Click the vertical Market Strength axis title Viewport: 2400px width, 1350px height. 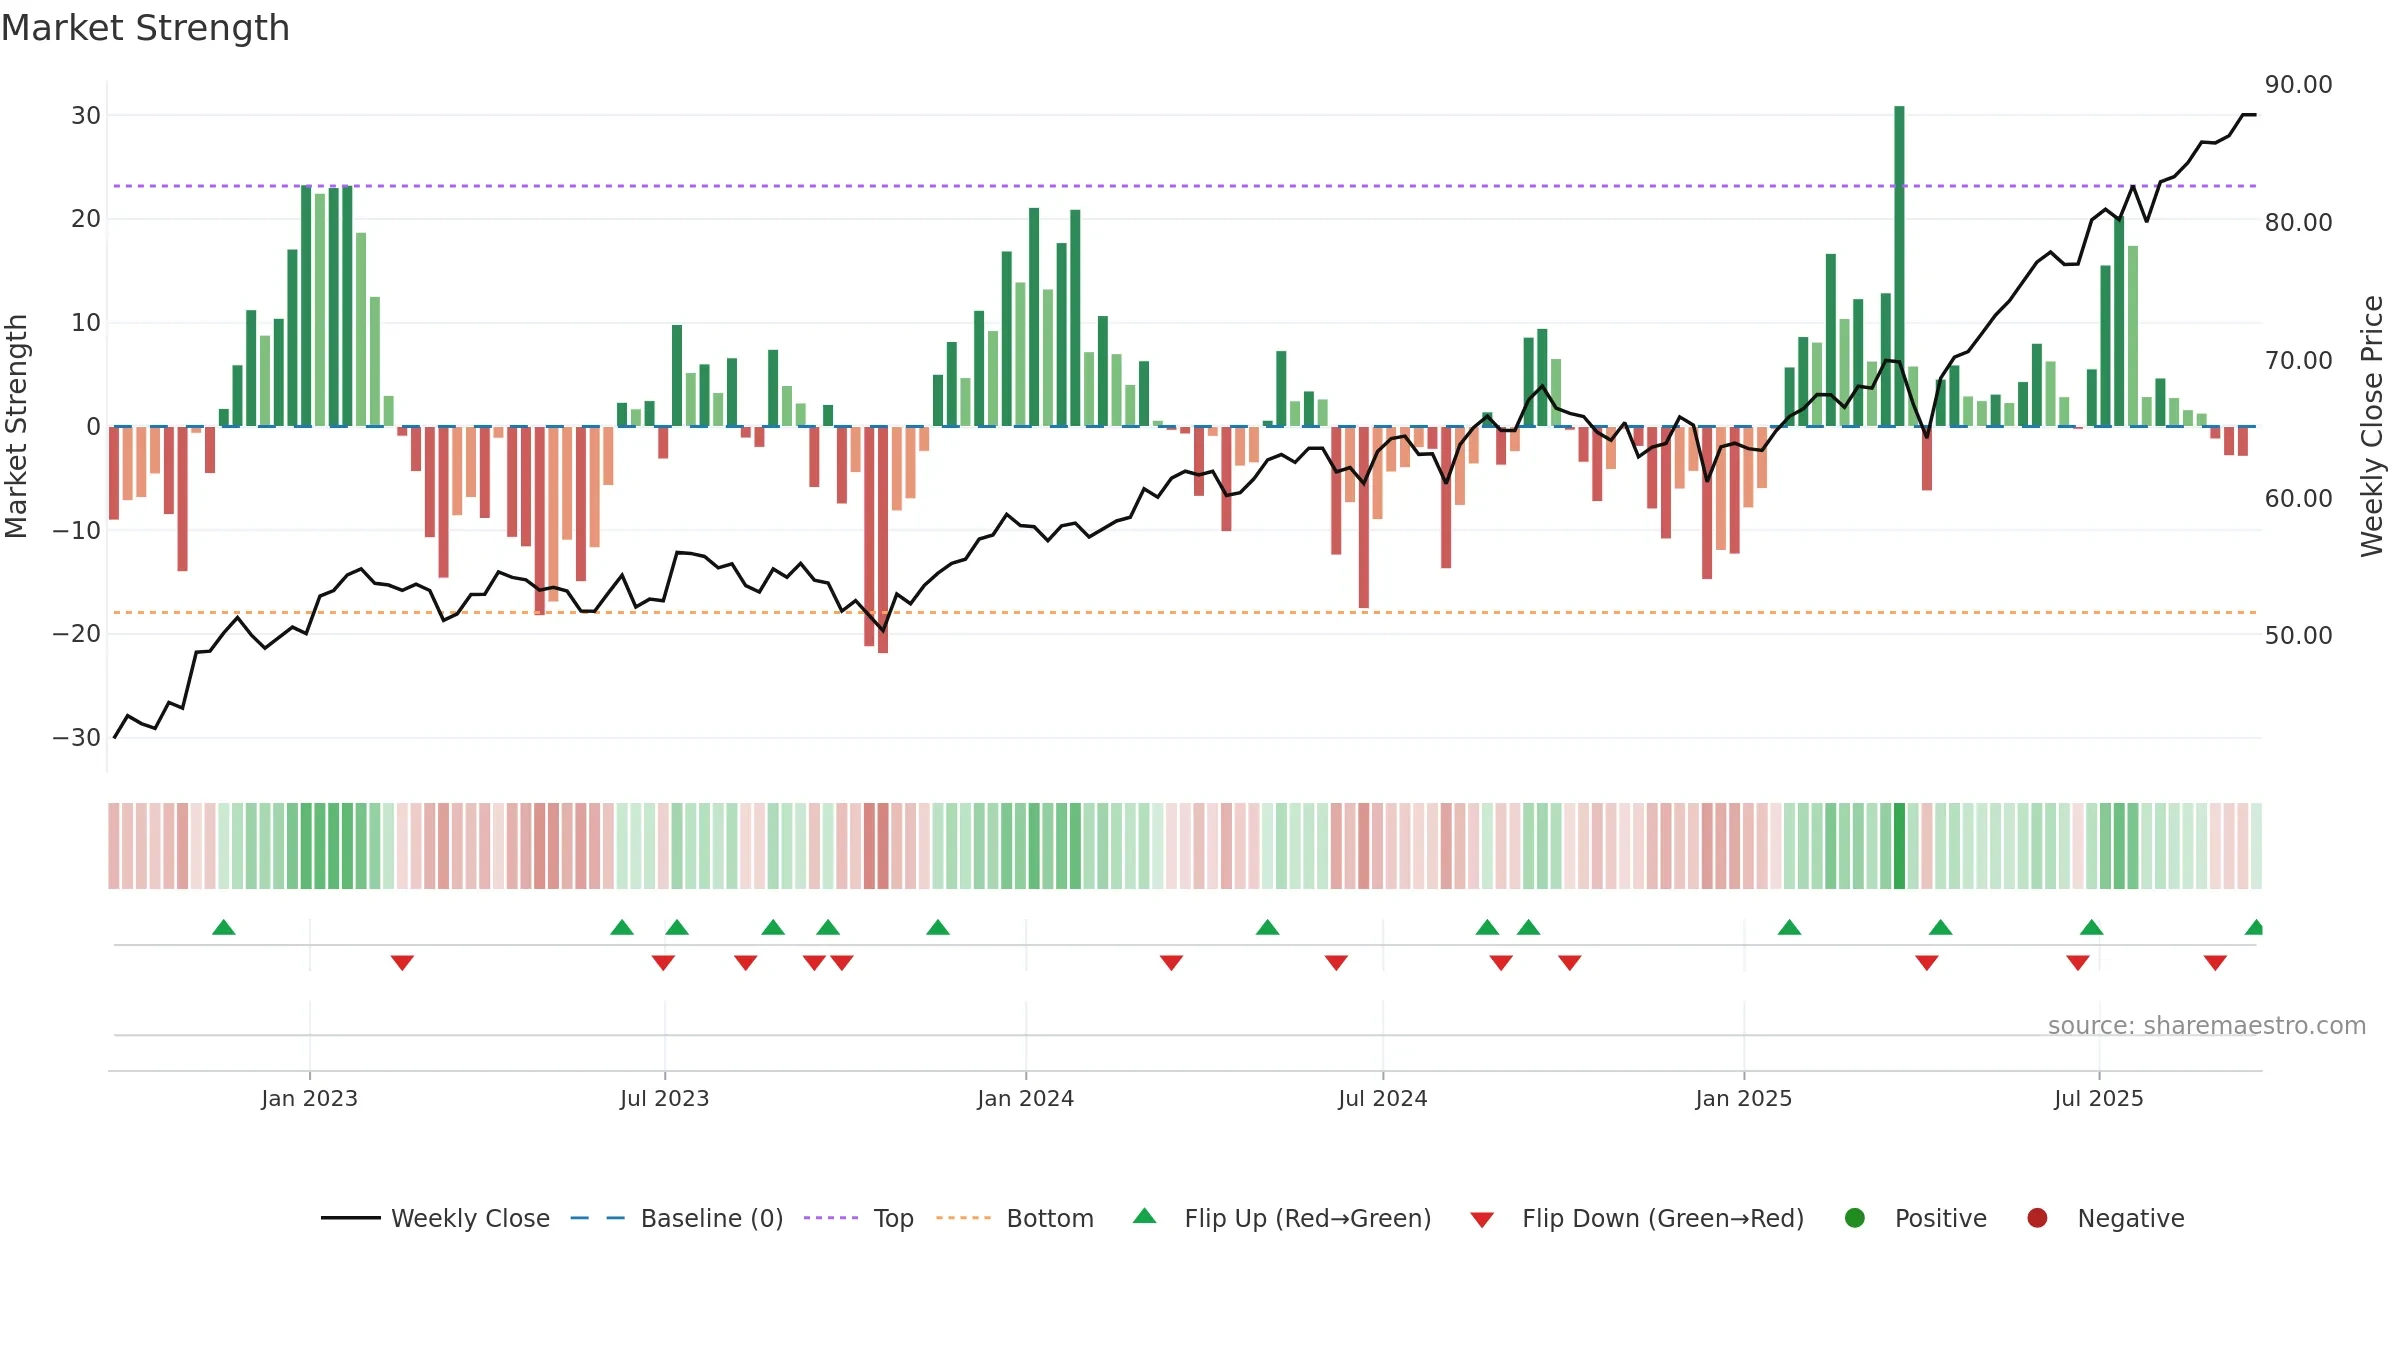click(16, 426)
